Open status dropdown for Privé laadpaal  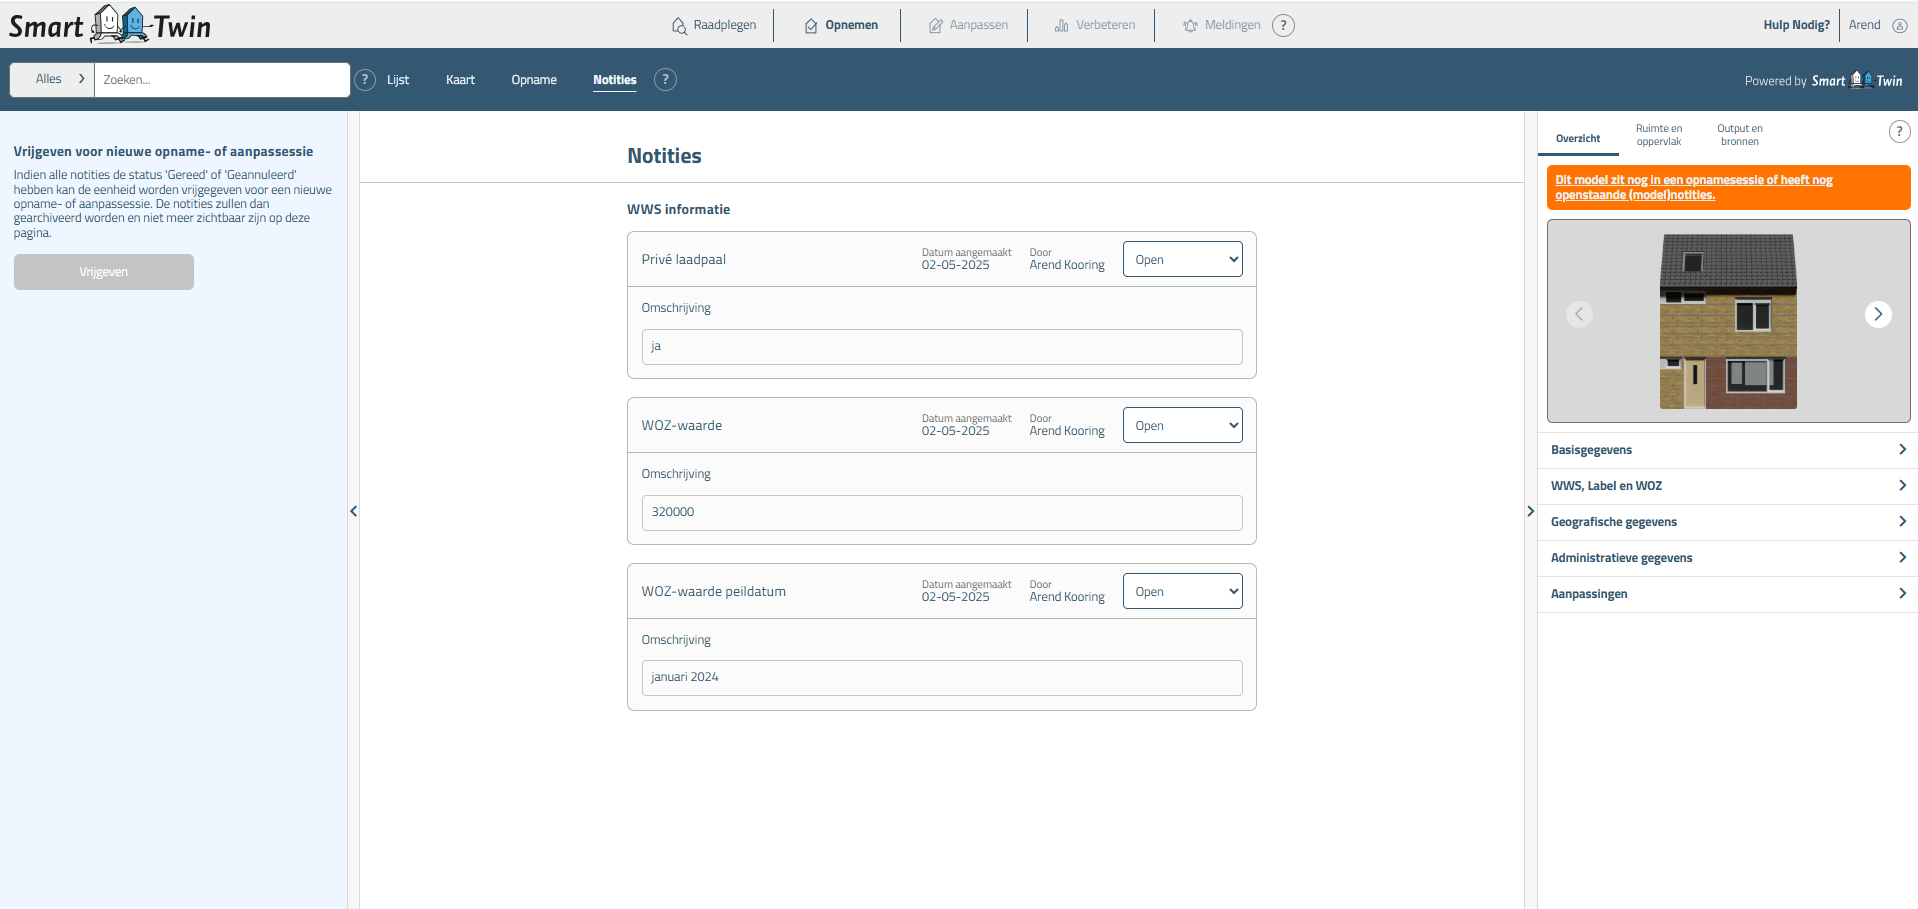click(x=1182, y=260)
